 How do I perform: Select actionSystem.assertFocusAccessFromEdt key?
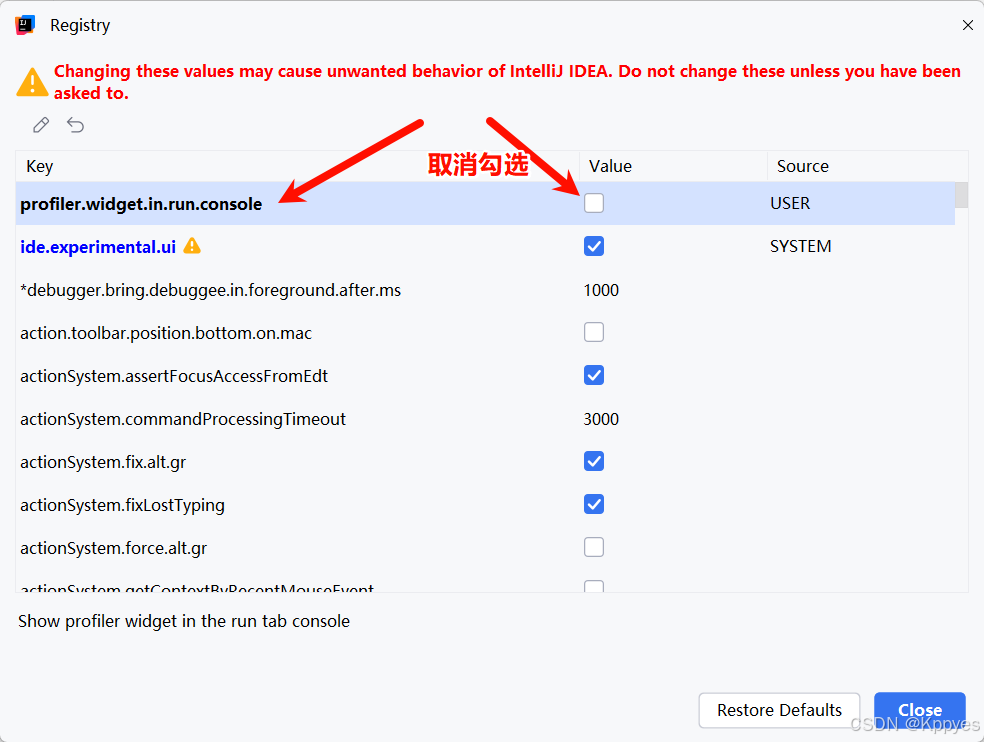click(174, 376)
